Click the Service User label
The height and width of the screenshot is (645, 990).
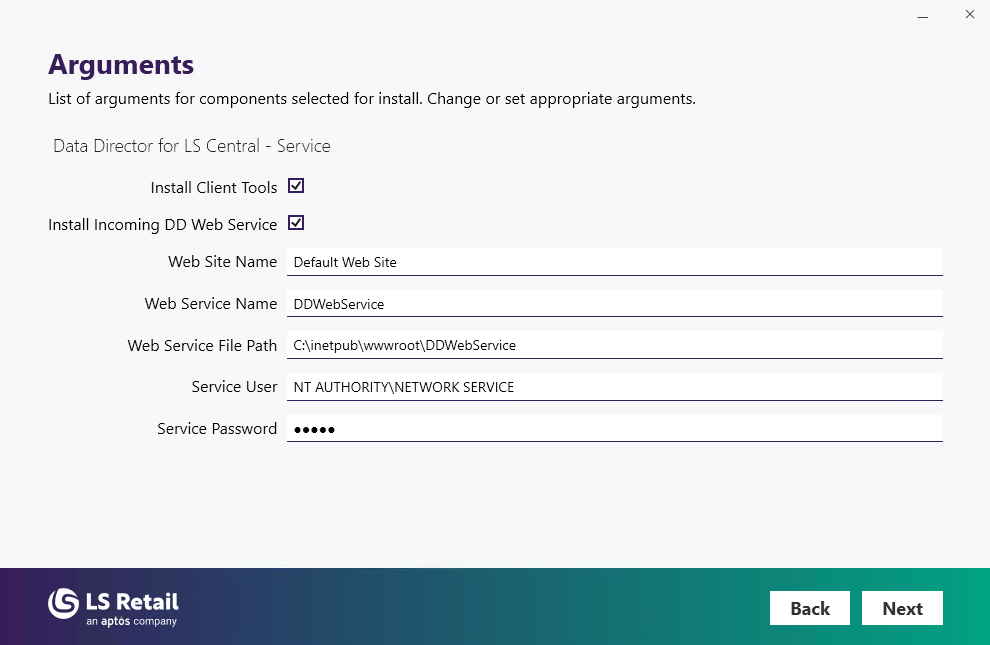pyautogui.click(x=234, y=387)
